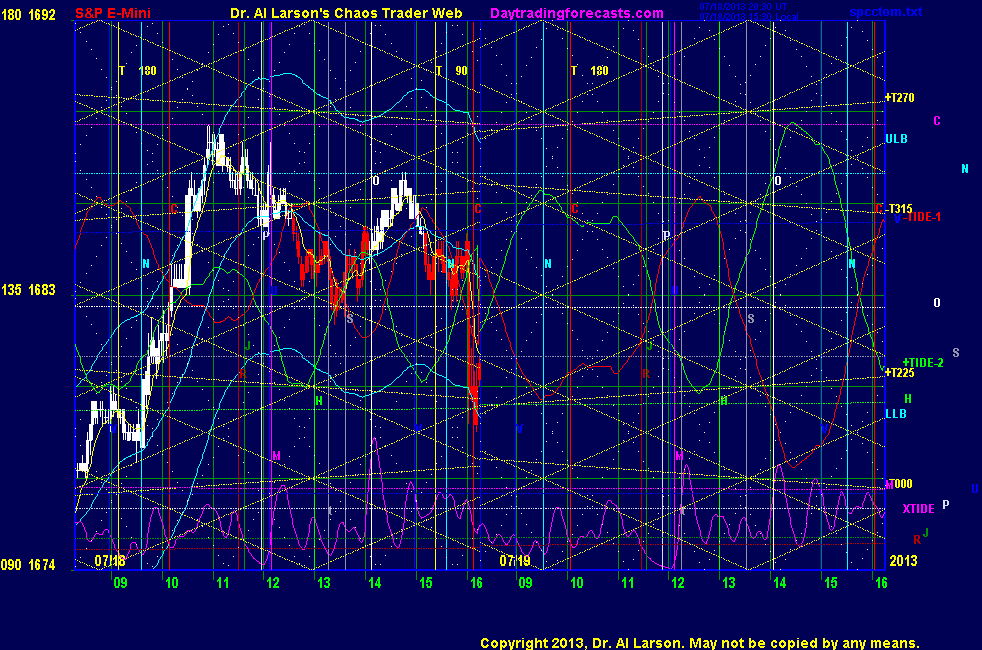Click the 180 1692 price axis label

(28, 14)
